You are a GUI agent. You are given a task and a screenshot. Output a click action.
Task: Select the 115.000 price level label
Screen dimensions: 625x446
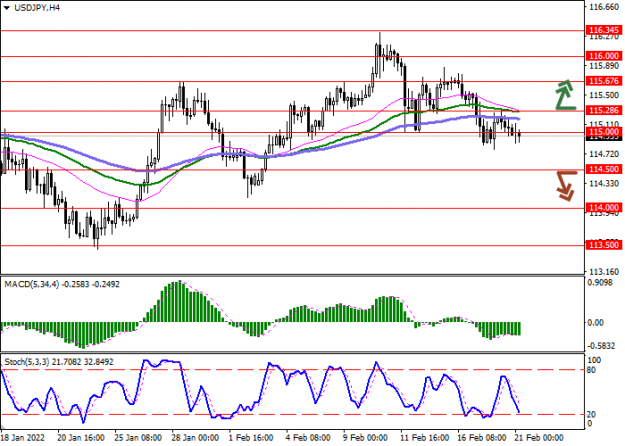(604, 132)
